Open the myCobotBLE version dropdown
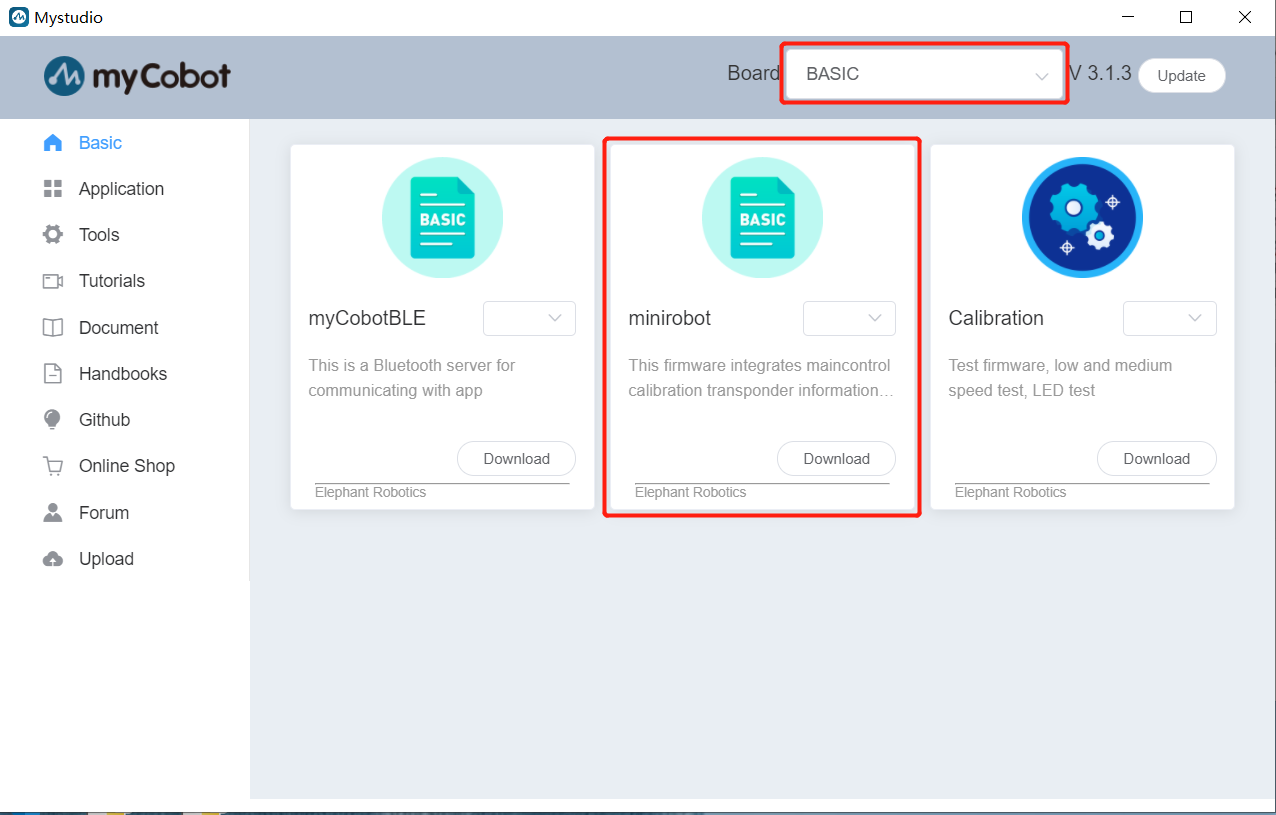1276x815 pixels. click(529, 318)
